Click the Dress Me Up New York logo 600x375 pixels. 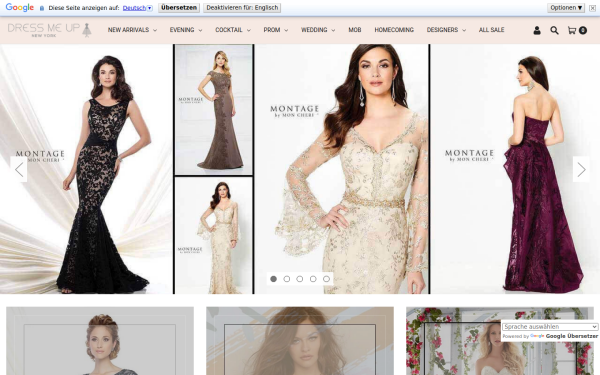[x=49, y=30]
